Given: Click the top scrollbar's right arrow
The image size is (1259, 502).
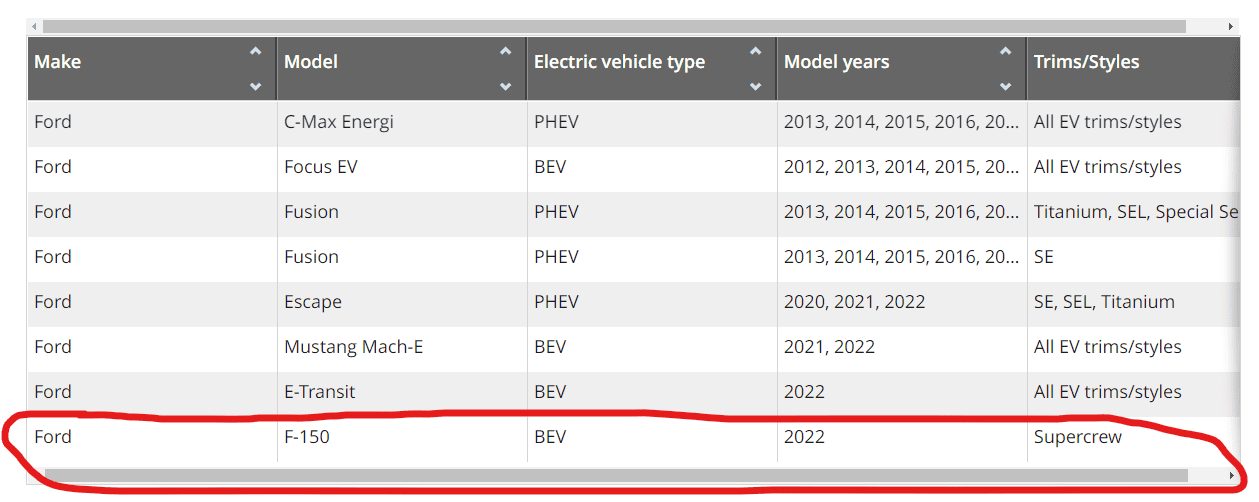Looking at the screenshot, I should (1232, 26).
